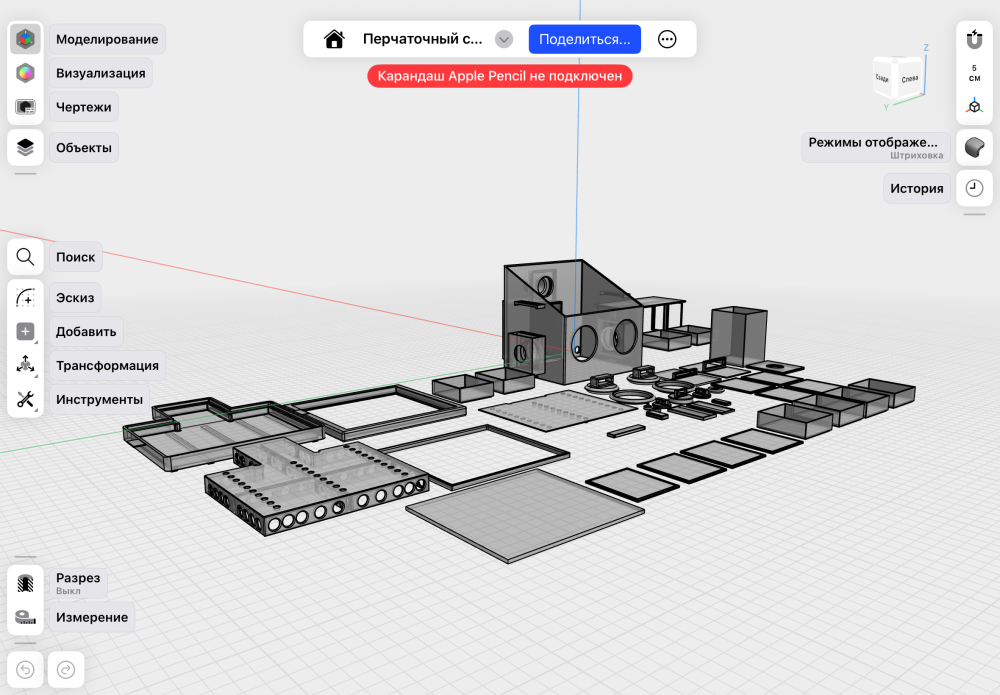1000x695 pixels.
Task: Open the Modeling workspace cube icon
Action: pos(25,39)
